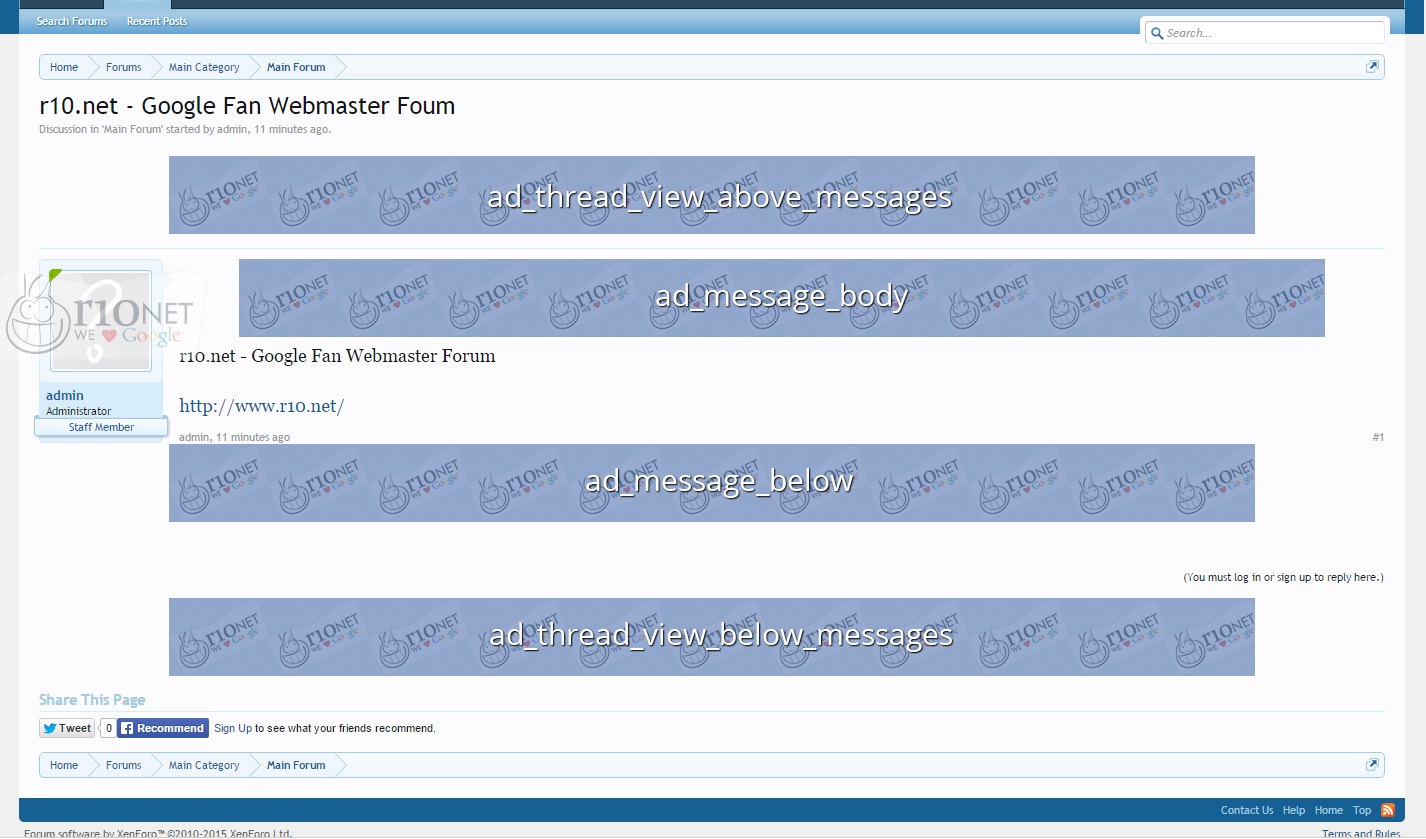Jump to Top using the footer link
The image size is (1426, 839).
tap(1362, 810)
